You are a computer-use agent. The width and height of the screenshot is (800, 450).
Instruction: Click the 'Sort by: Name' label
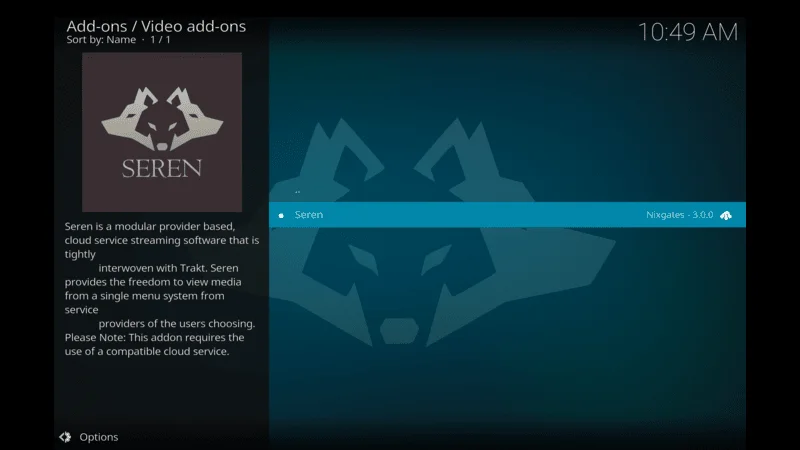pyautogui.click(x=101, y=40)
